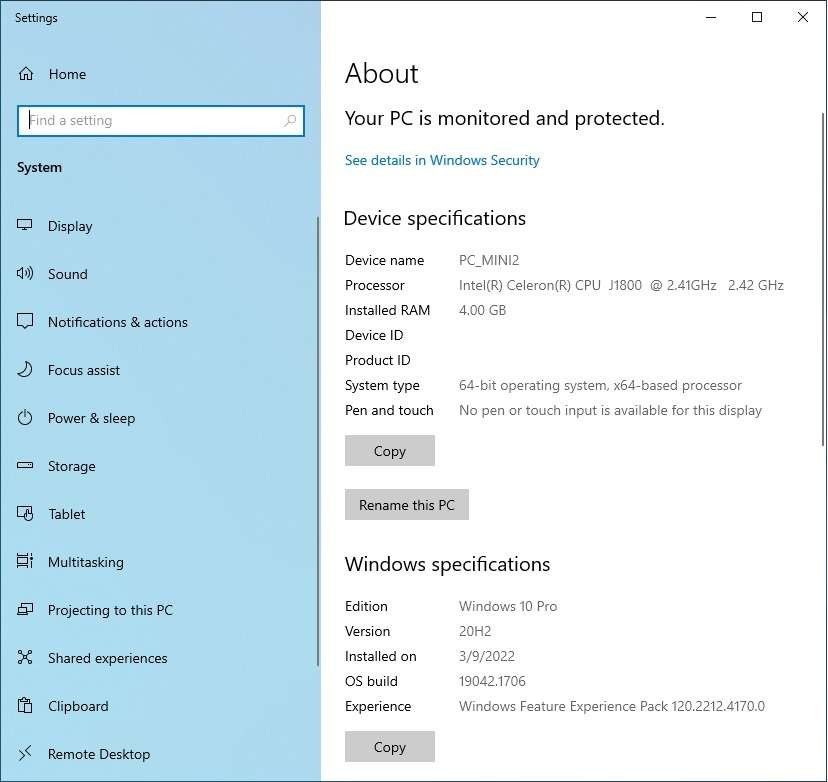Click the Shared experiences icon
The width and height of the screenshot is (828, 782).
(x=26, y=658)
